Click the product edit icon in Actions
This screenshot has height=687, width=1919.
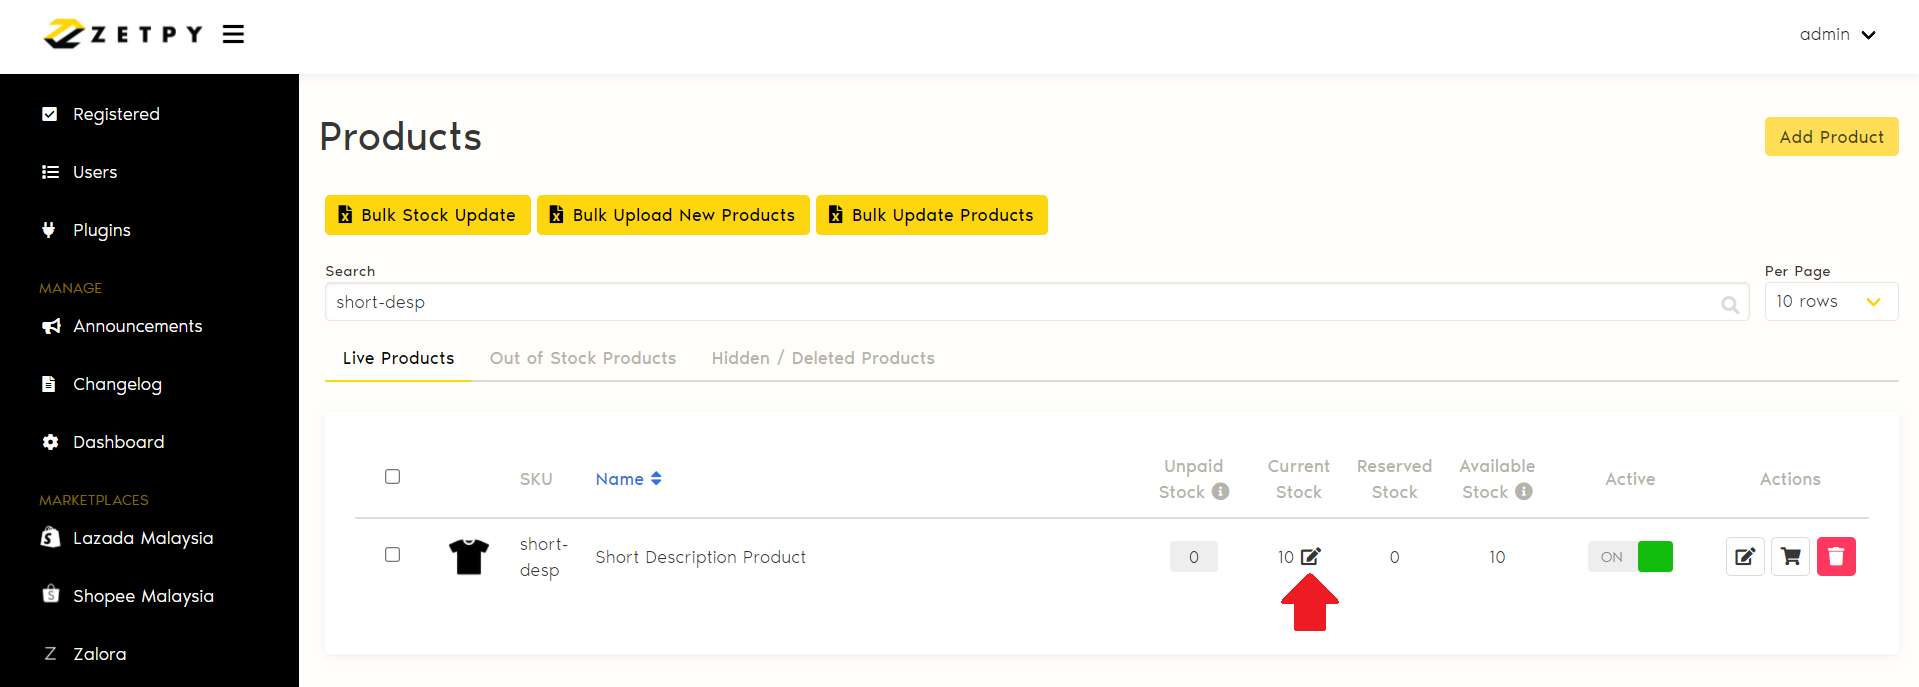1745,557
